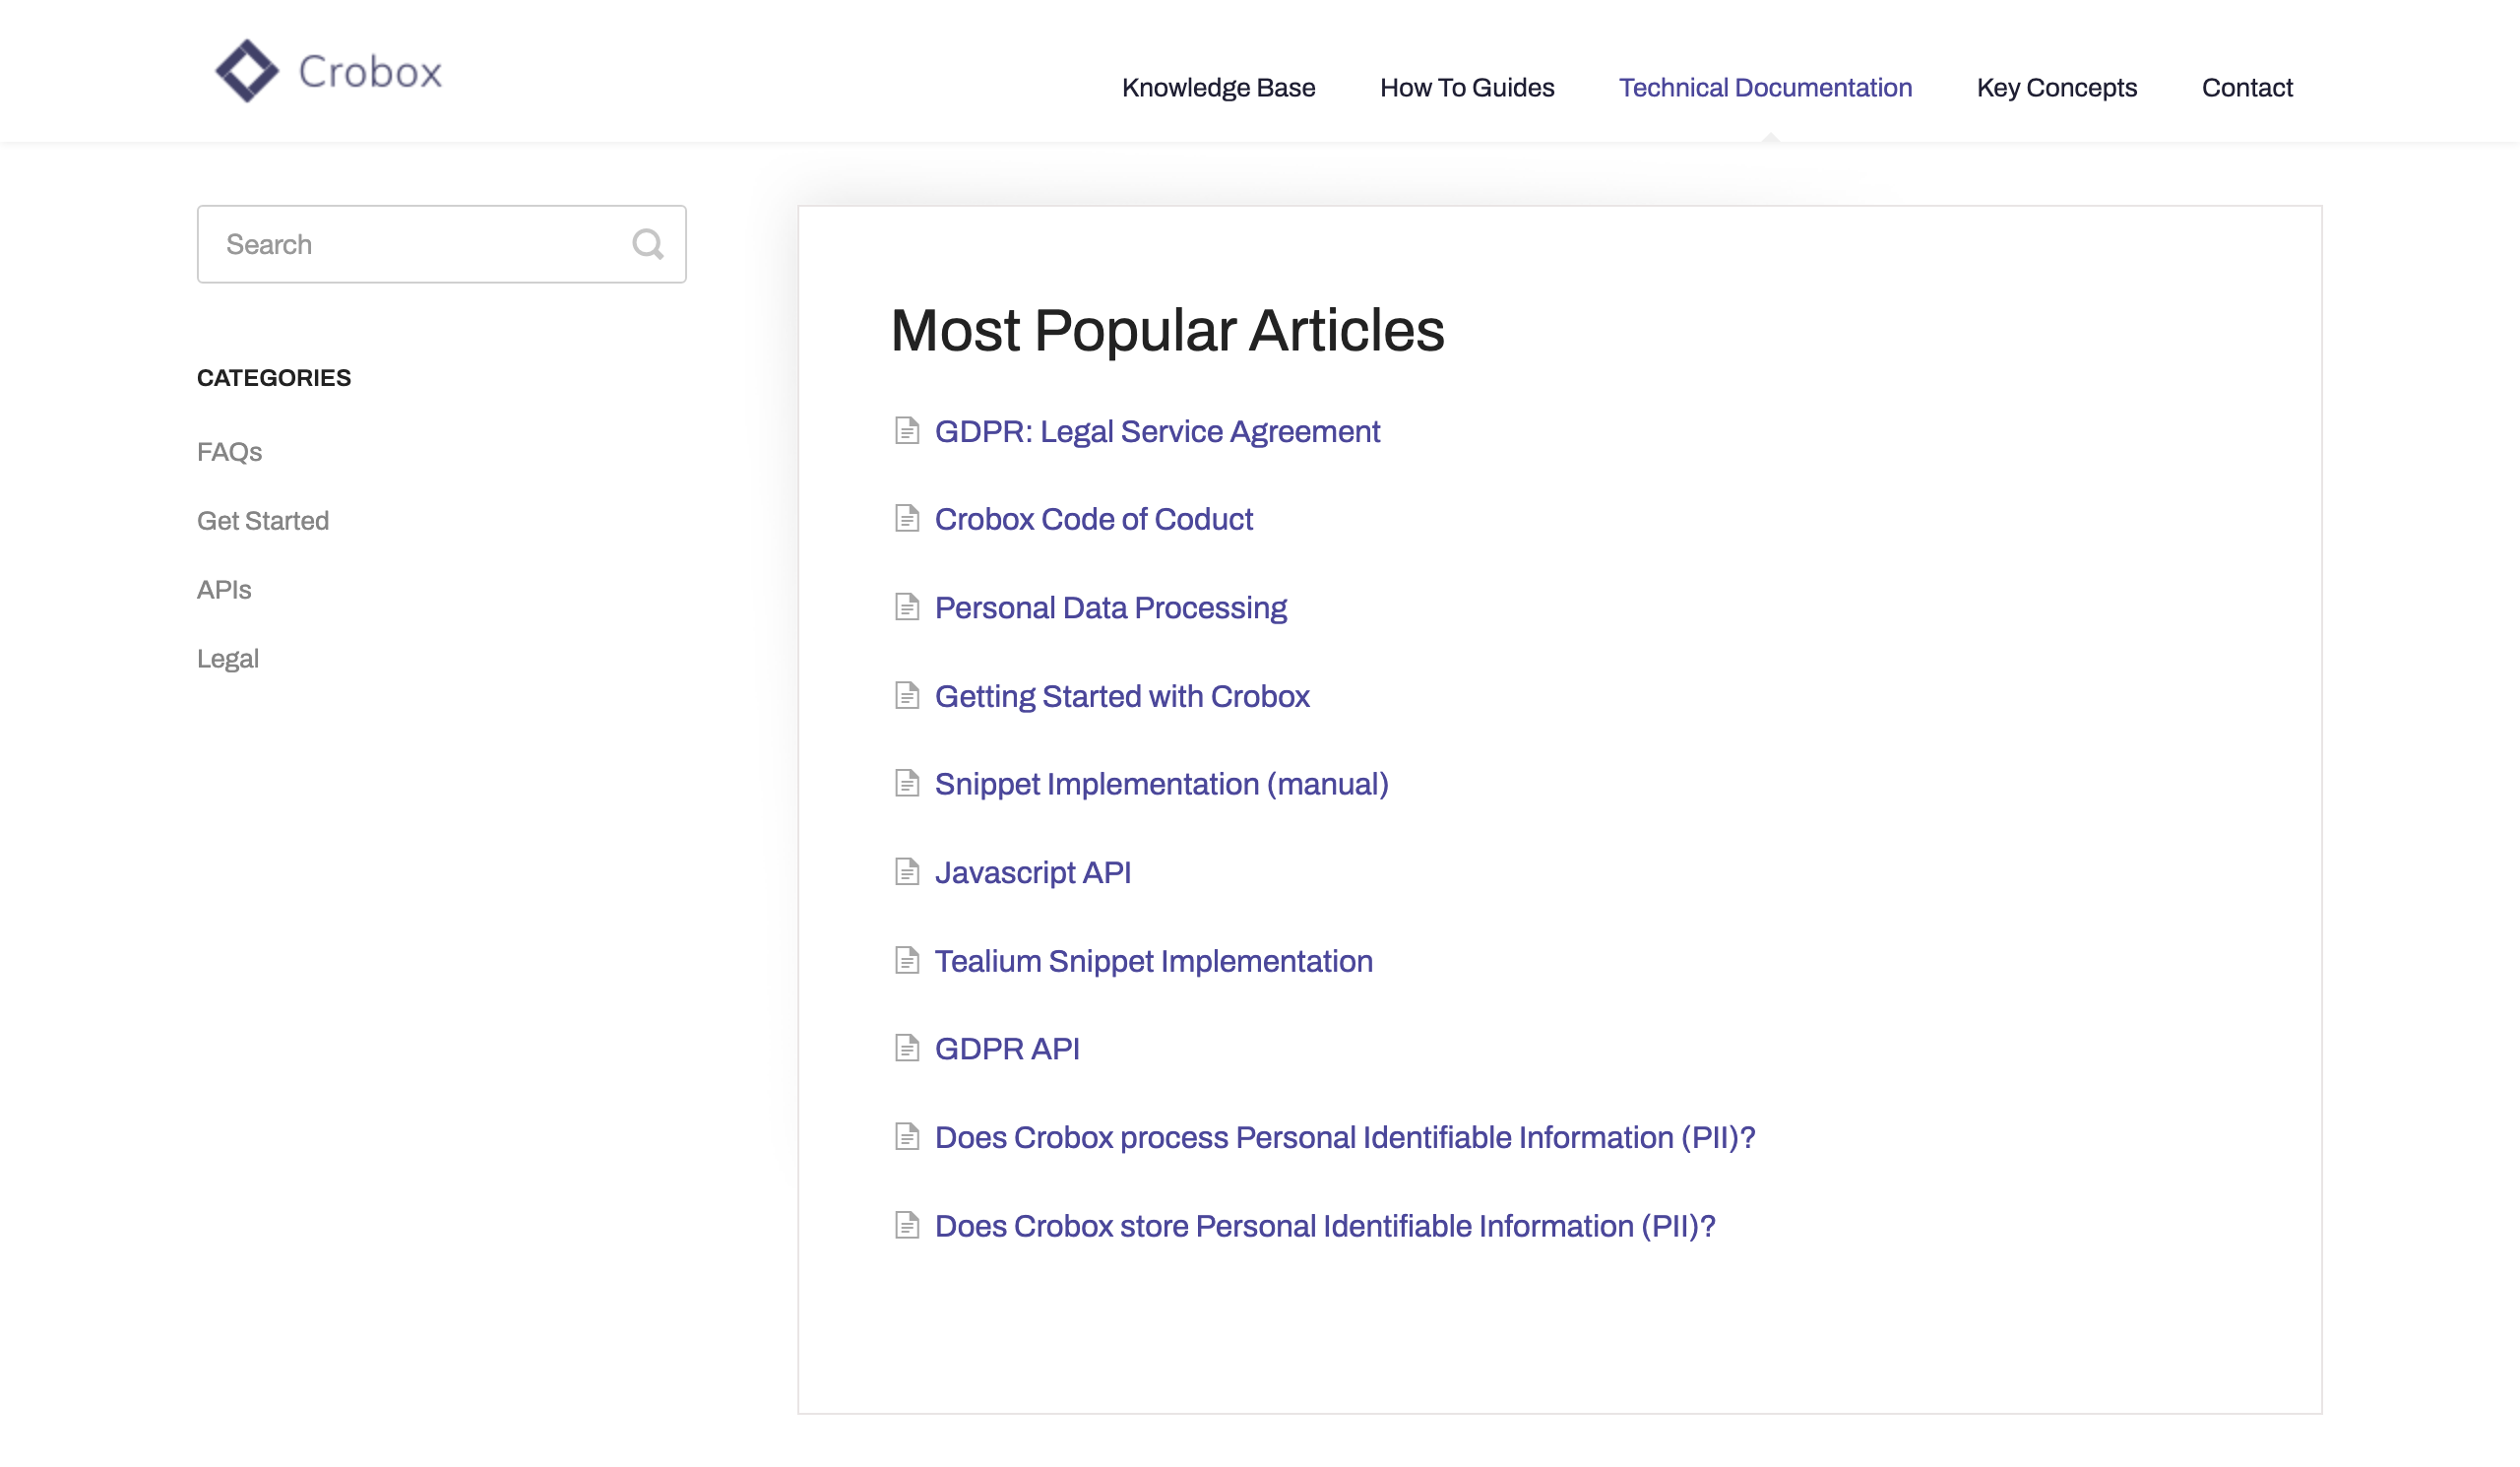Click document icon beside Javascript API

906,872
